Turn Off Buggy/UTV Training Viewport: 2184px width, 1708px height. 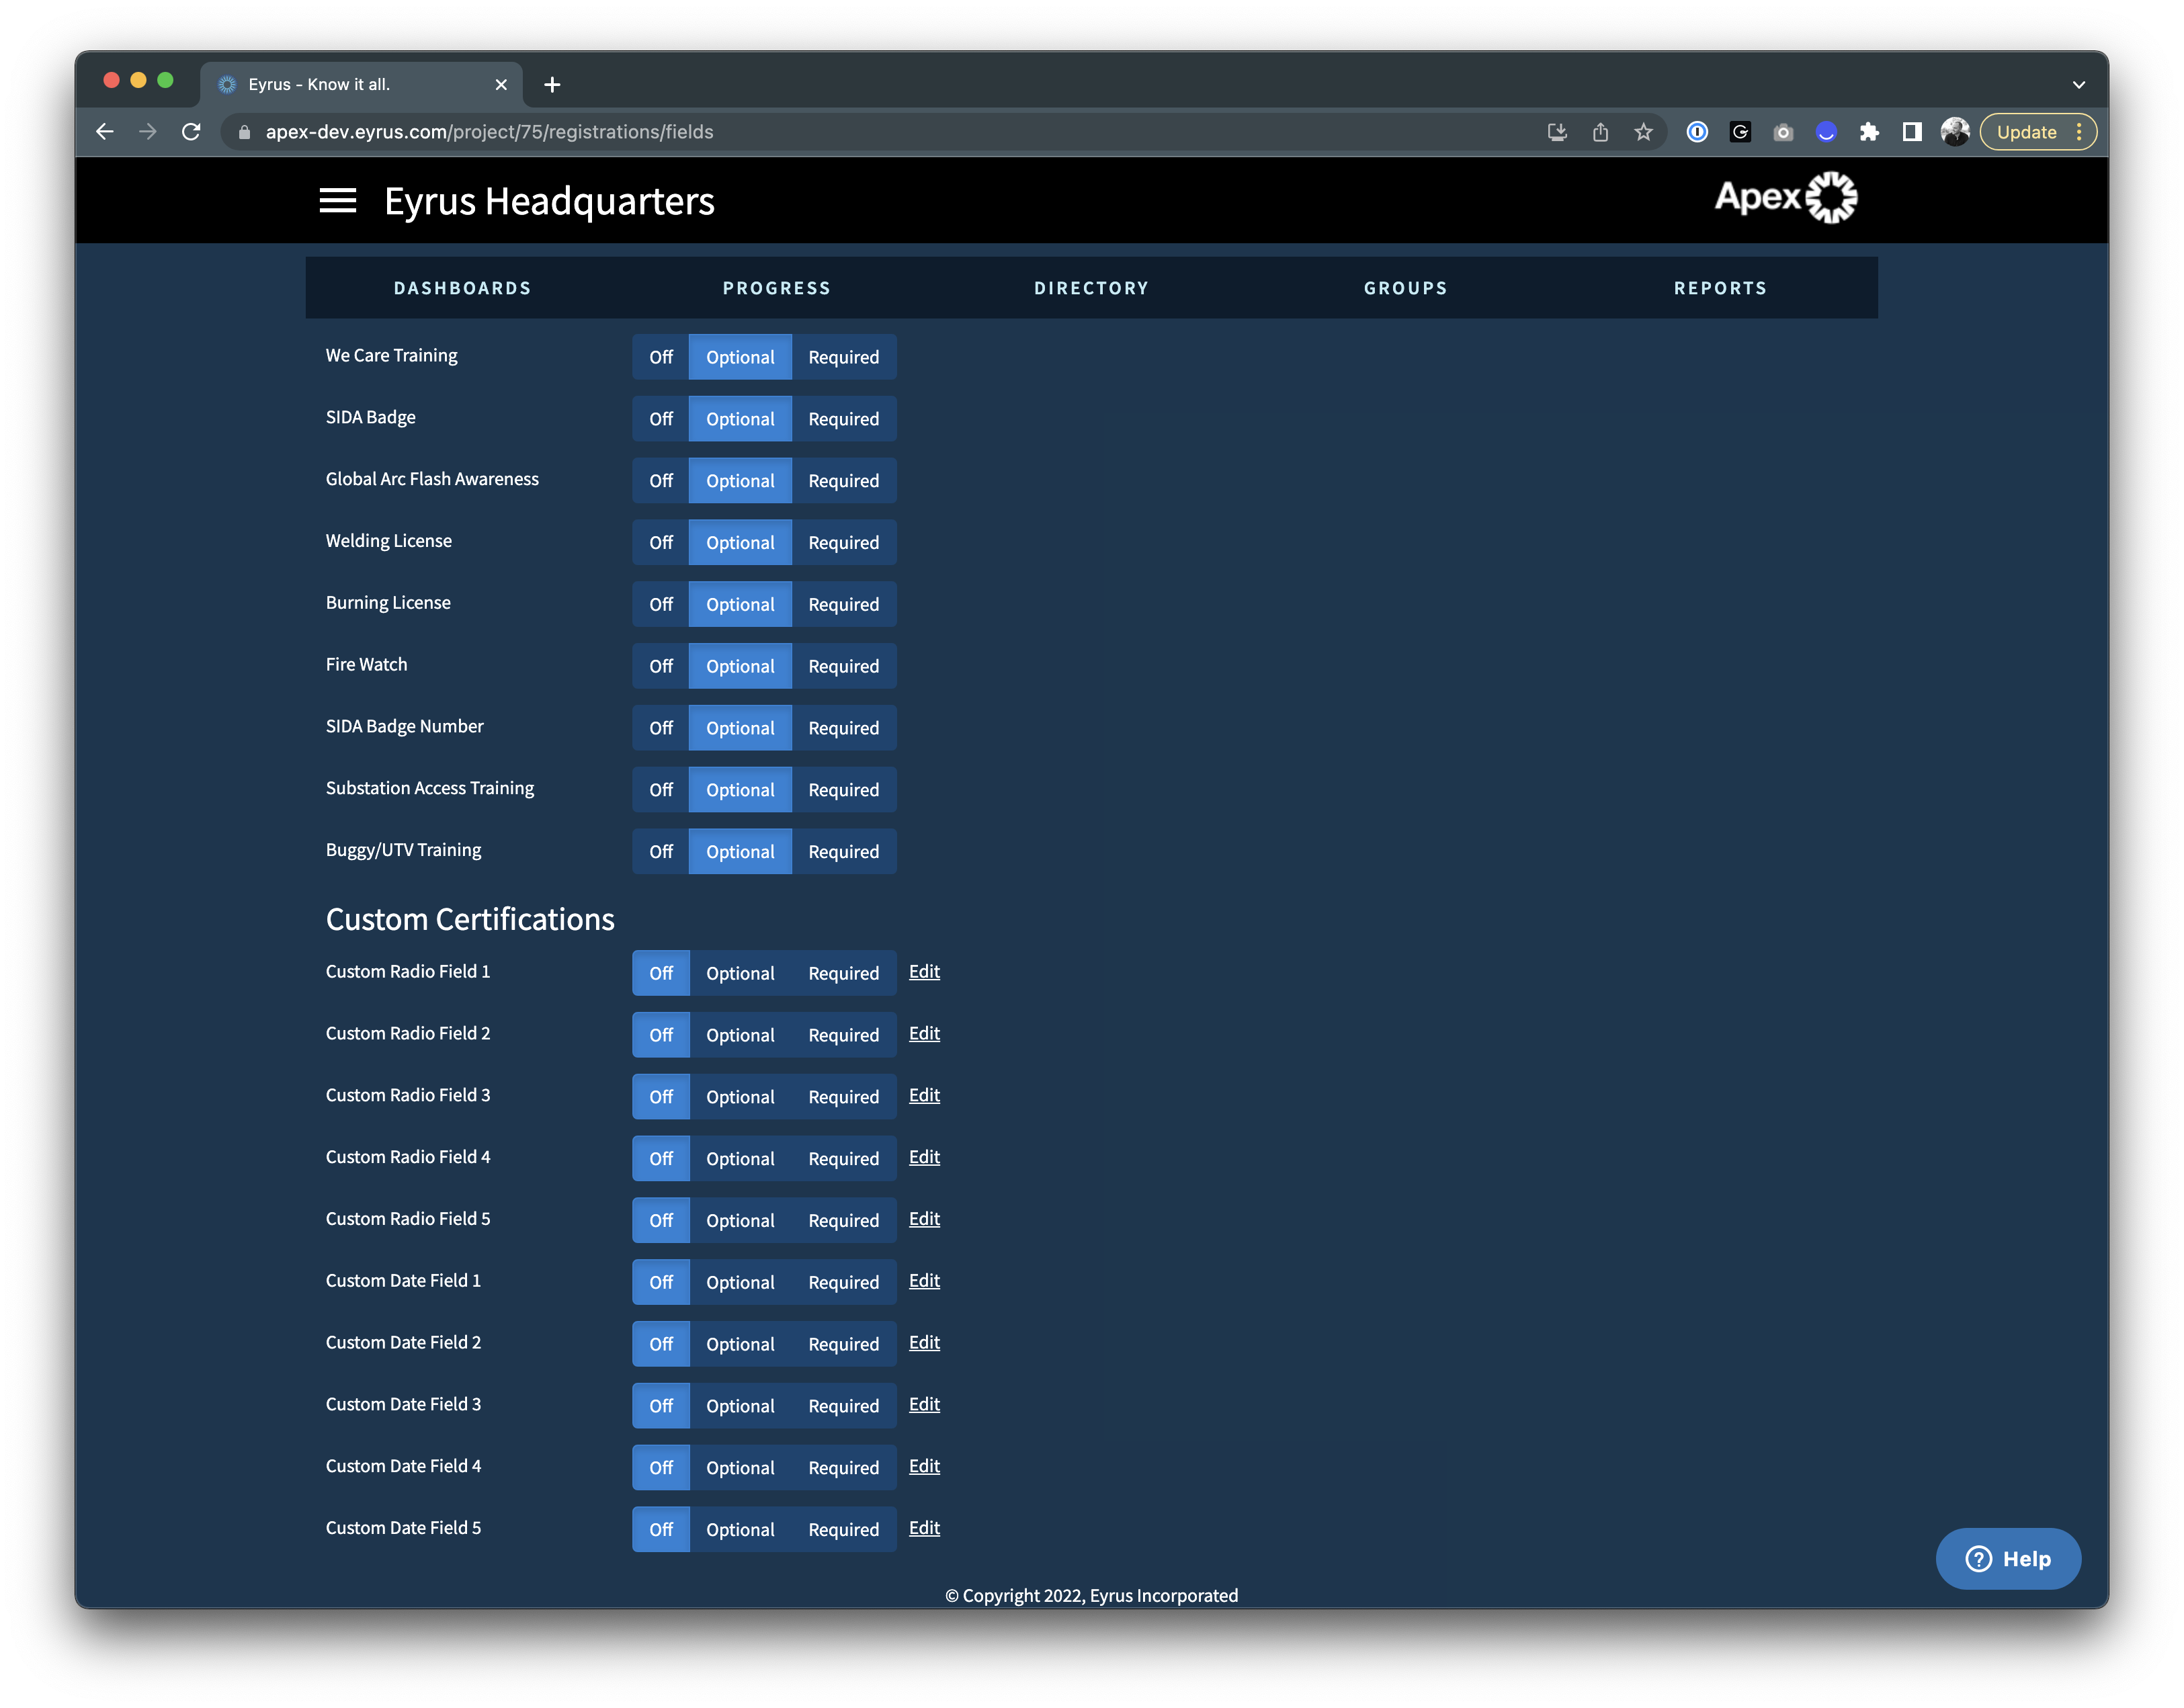pyautogui.click(x=661, y=852)
